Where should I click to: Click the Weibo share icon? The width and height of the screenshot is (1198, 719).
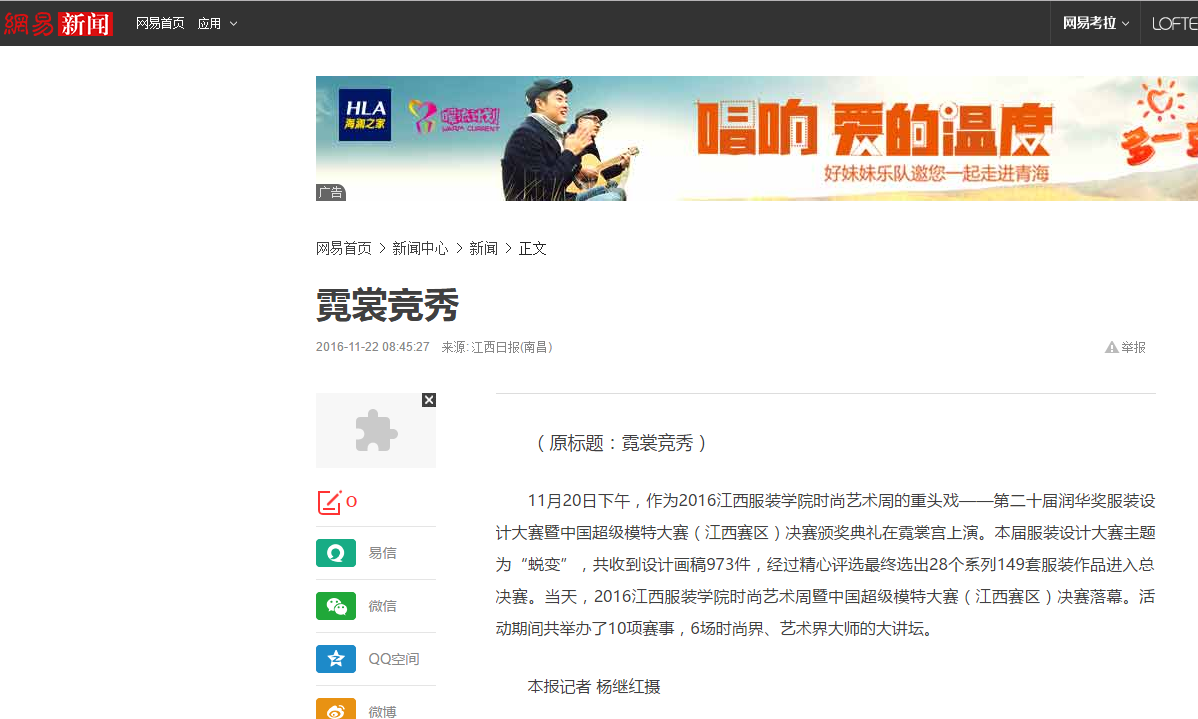(x=336, y=710)
